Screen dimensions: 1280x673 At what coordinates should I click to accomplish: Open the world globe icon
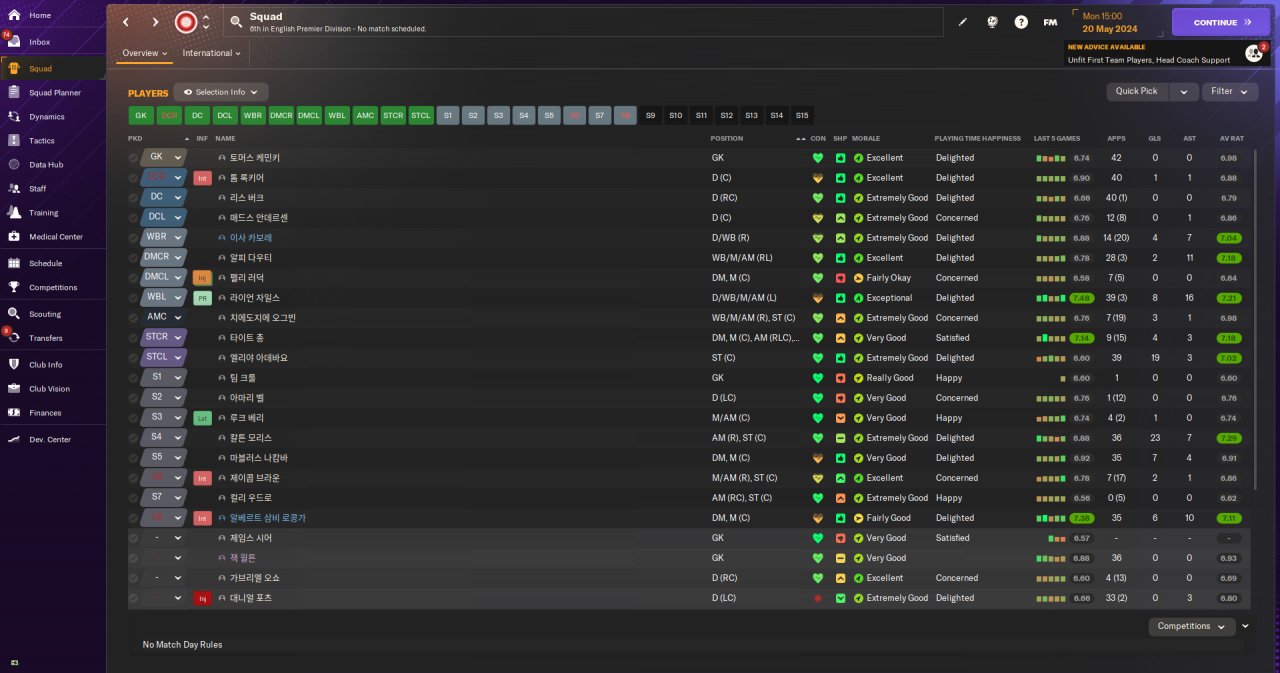pos(992,22)
